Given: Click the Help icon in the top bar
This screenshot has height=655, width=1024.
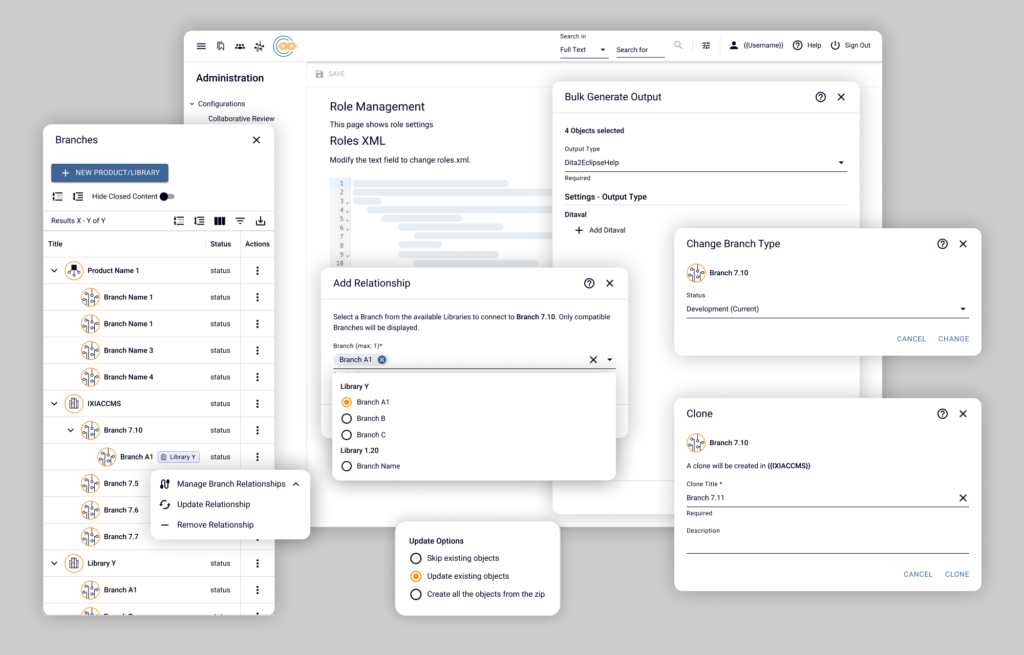Looking at the screenshot, I should coord(797,45).
